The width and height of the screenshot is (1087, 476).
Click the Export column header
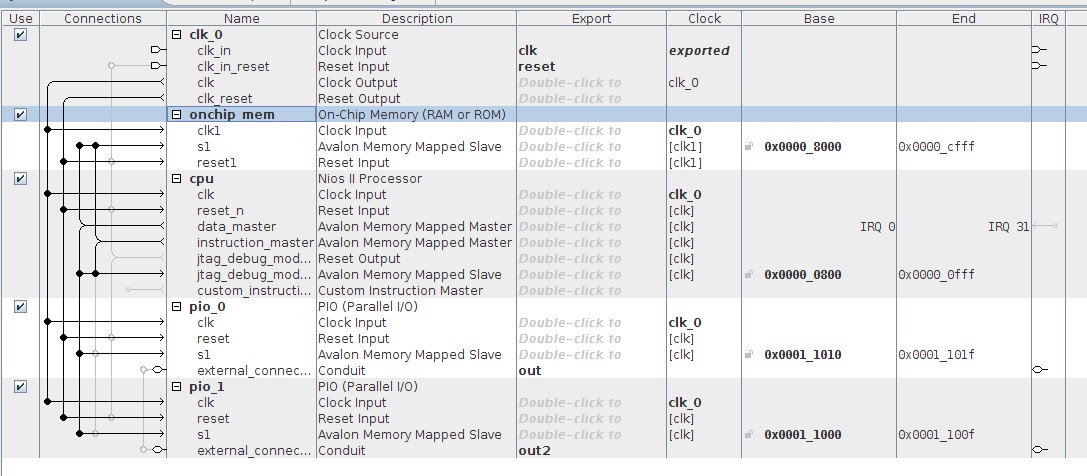(x=591, y=18)
